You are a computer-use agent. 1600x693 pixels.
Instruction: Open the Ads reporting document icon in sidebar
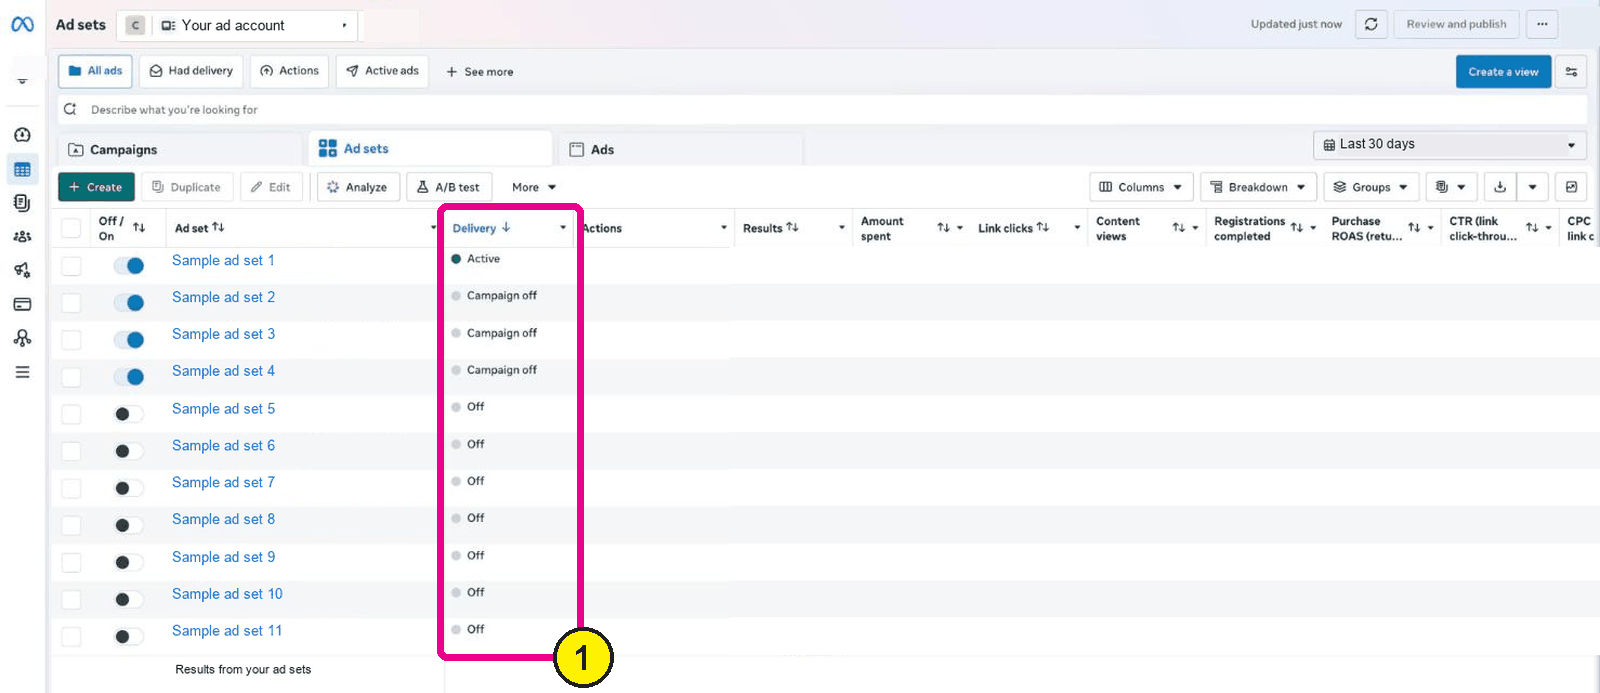[x=22, y=203]
